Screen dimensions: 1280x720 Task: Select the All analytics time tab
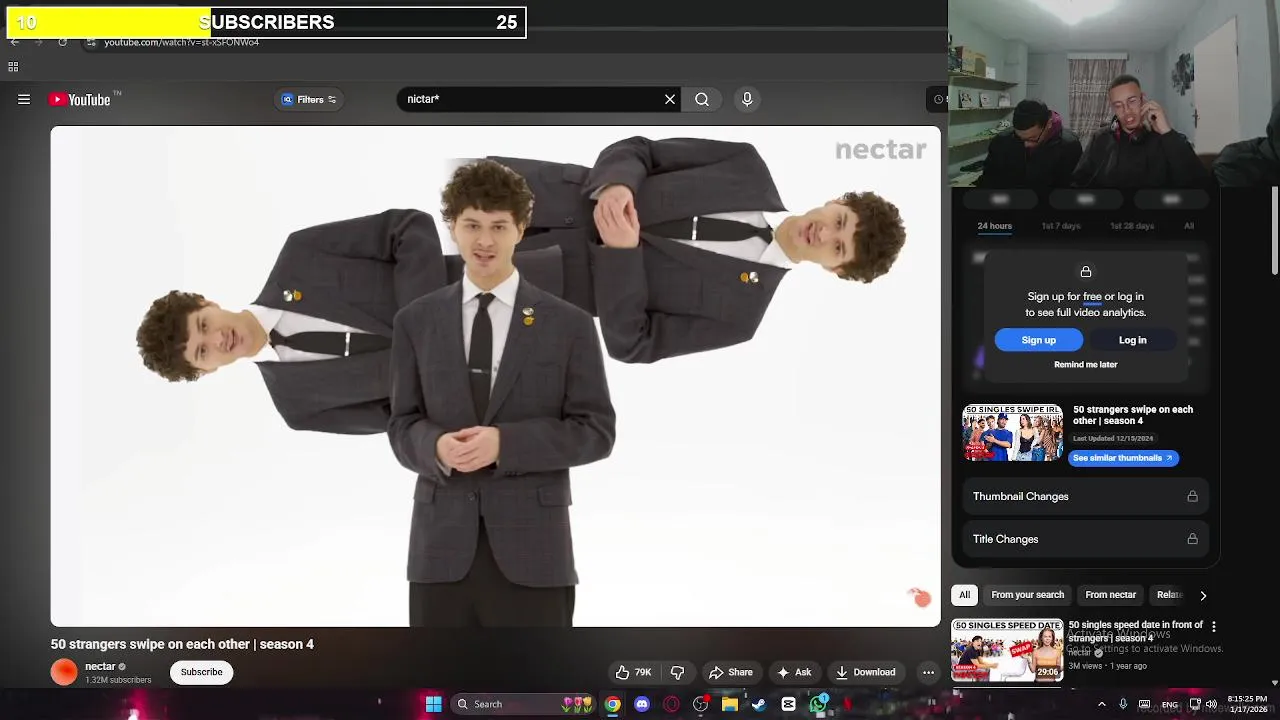click(x=1189, y=226)
